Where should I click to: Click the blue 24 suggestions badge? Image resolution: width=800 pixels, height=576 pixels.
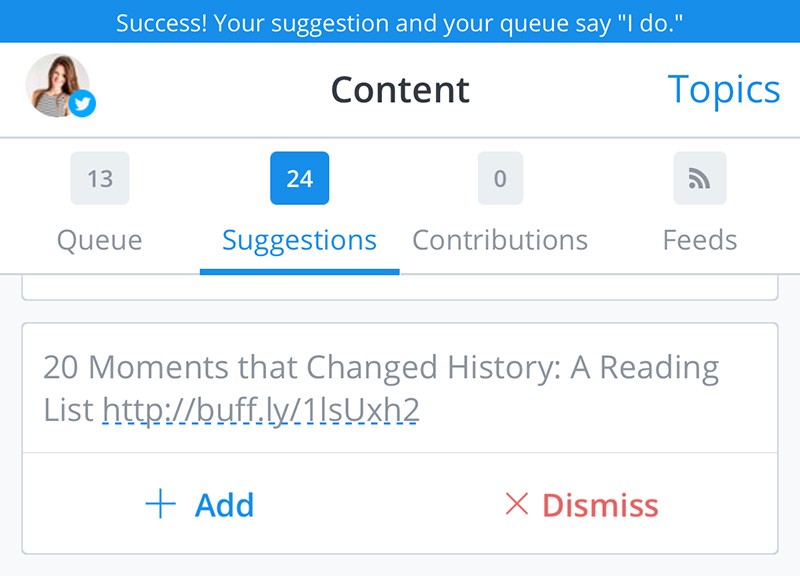[299, 178]
